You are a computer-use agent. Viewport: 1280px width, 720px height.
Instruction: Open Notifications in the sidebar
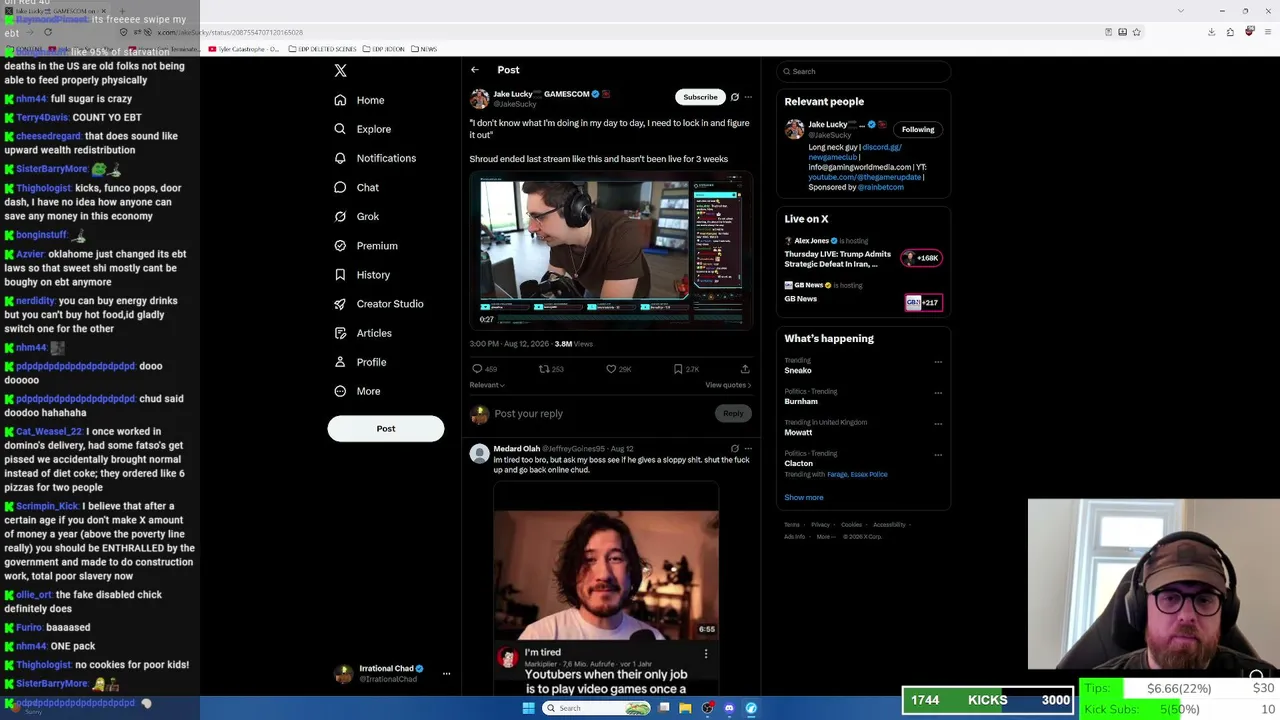(x=375, y=158)
